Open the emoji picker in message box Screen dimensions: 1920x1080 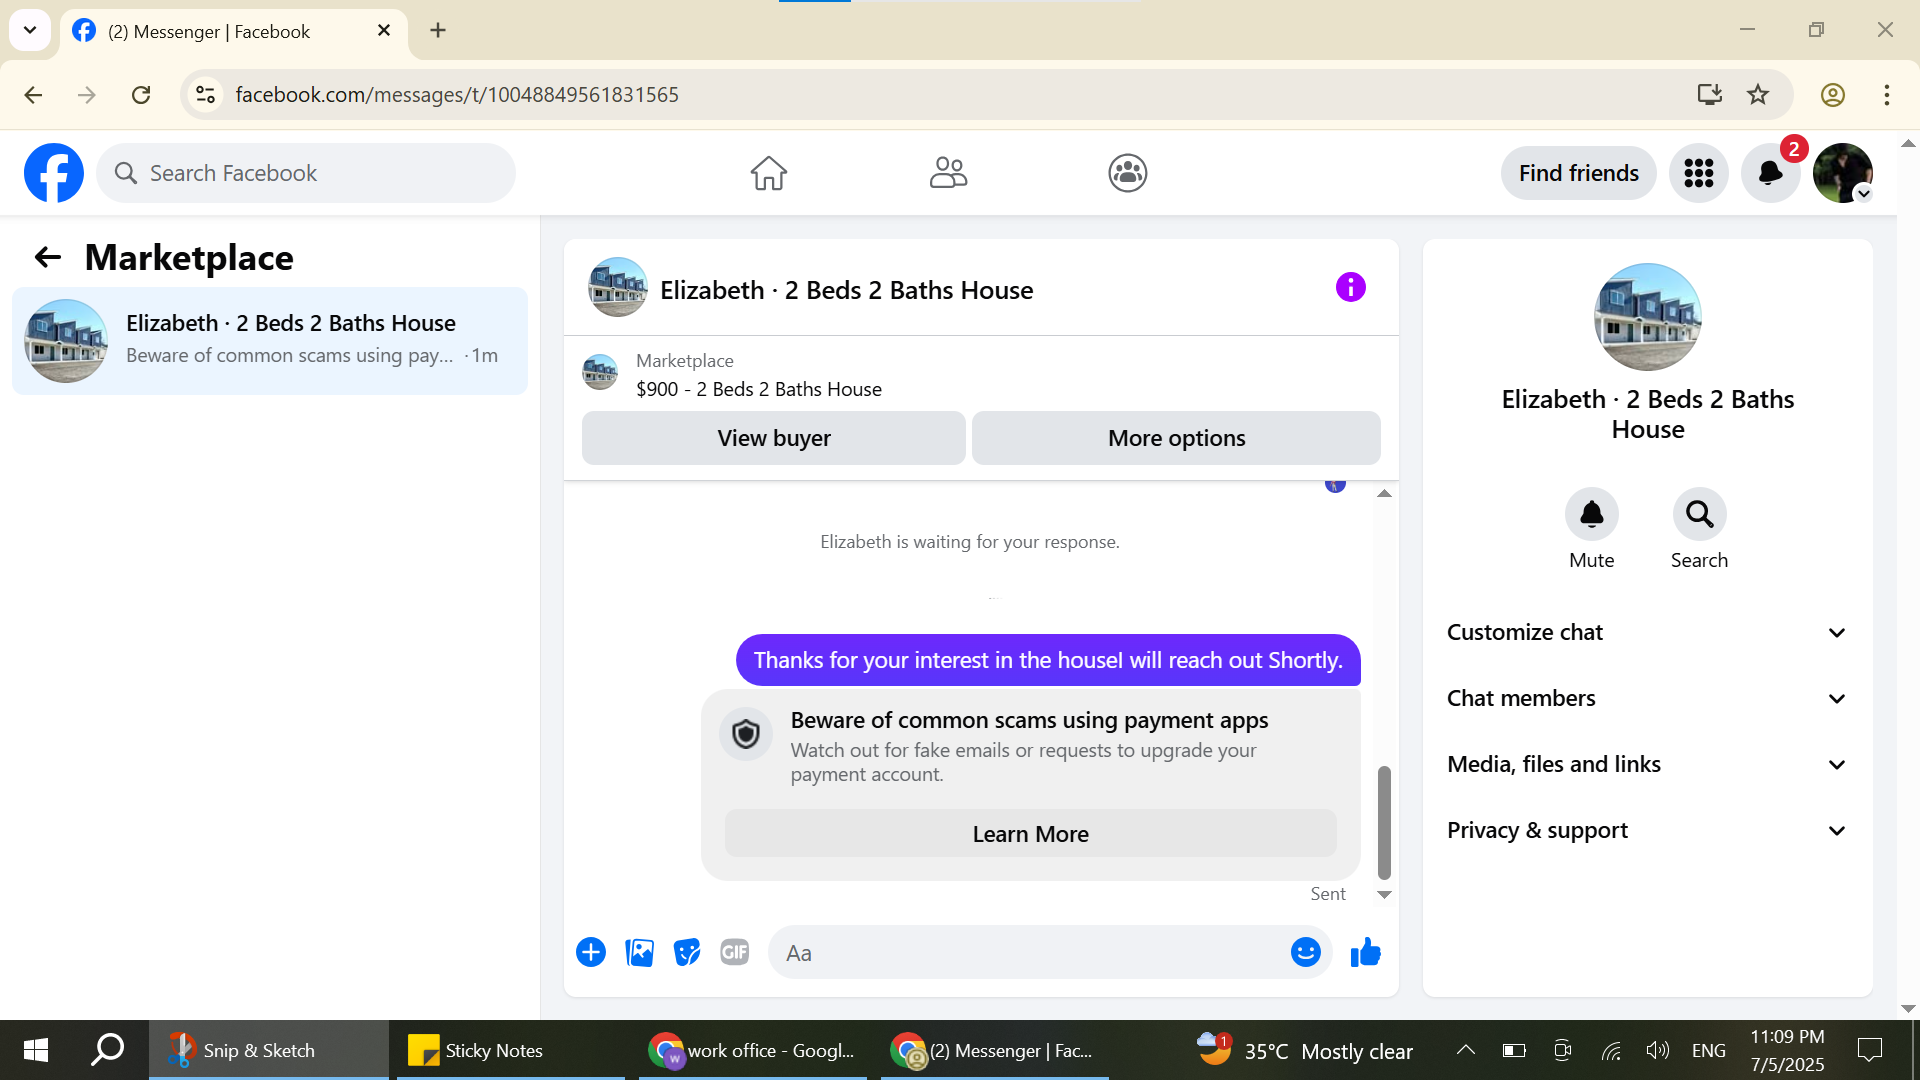point(1305,953)
